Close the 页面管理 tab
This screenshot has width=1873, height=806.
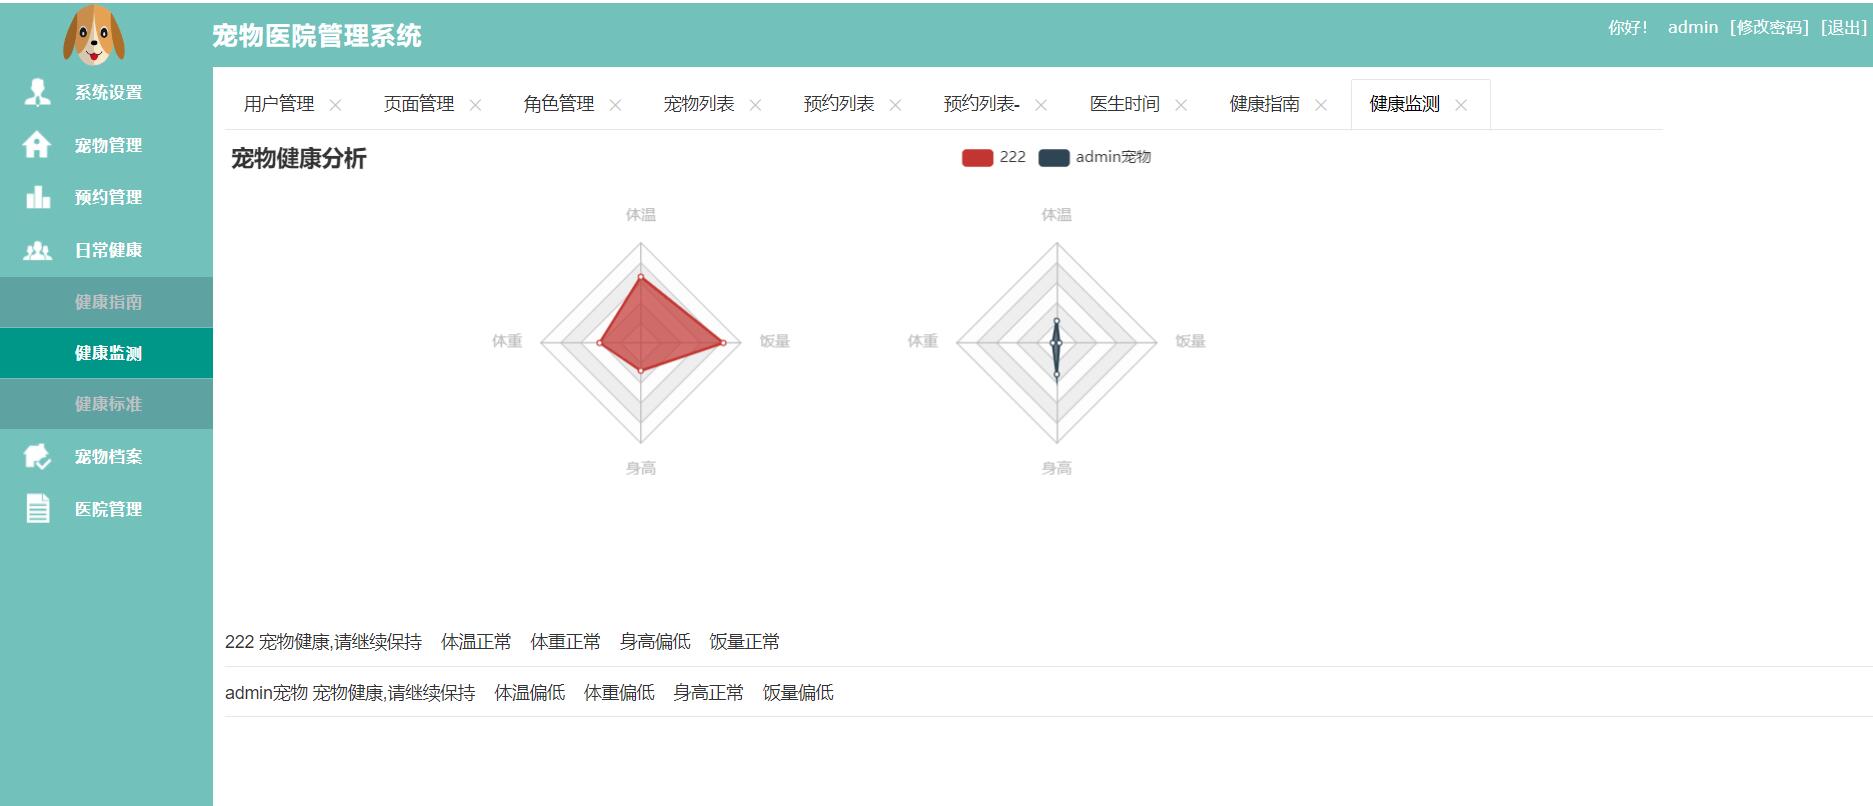475,105
